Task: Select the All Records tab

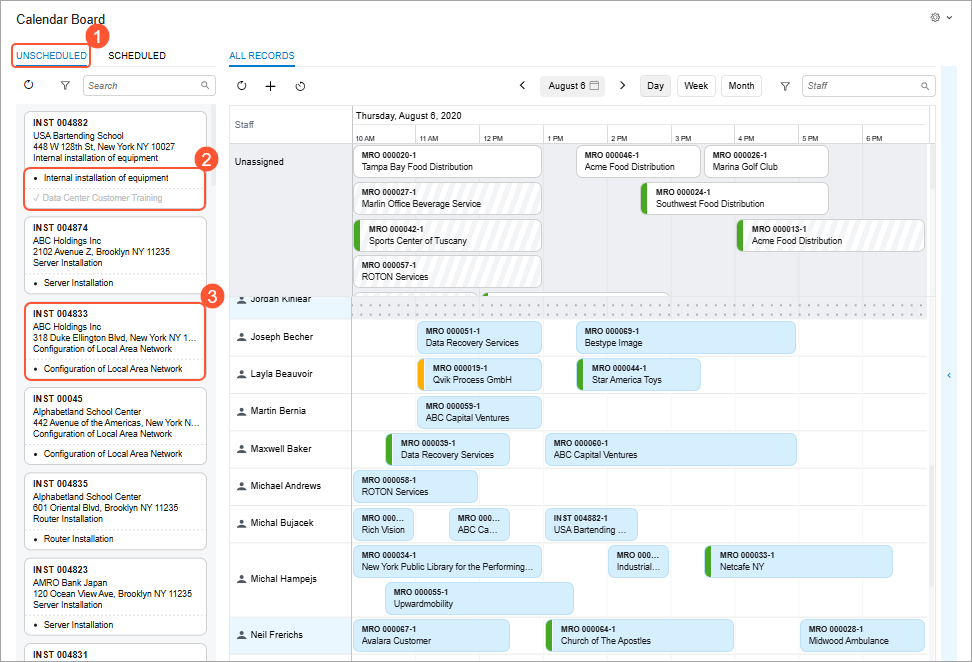Action: 262,56
